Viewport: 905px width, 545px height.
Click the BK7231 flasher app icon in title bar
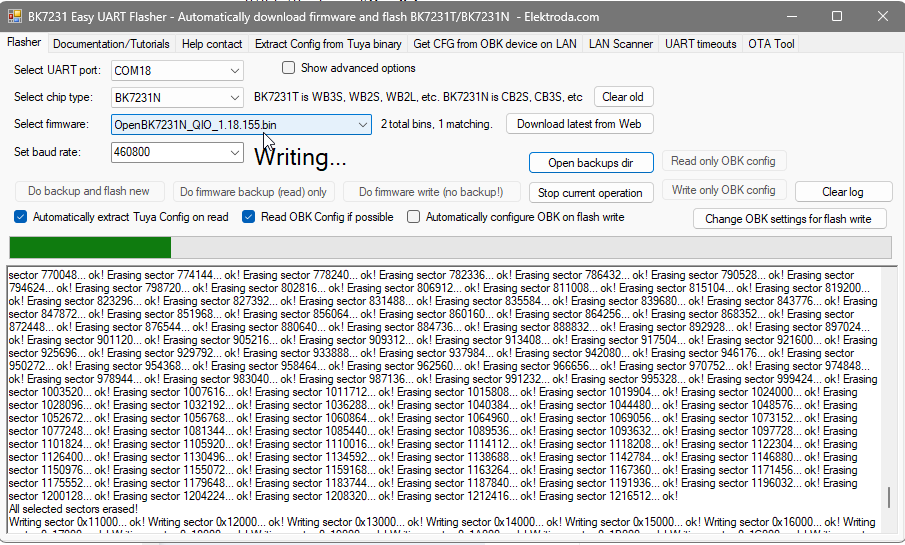(15, 16)
